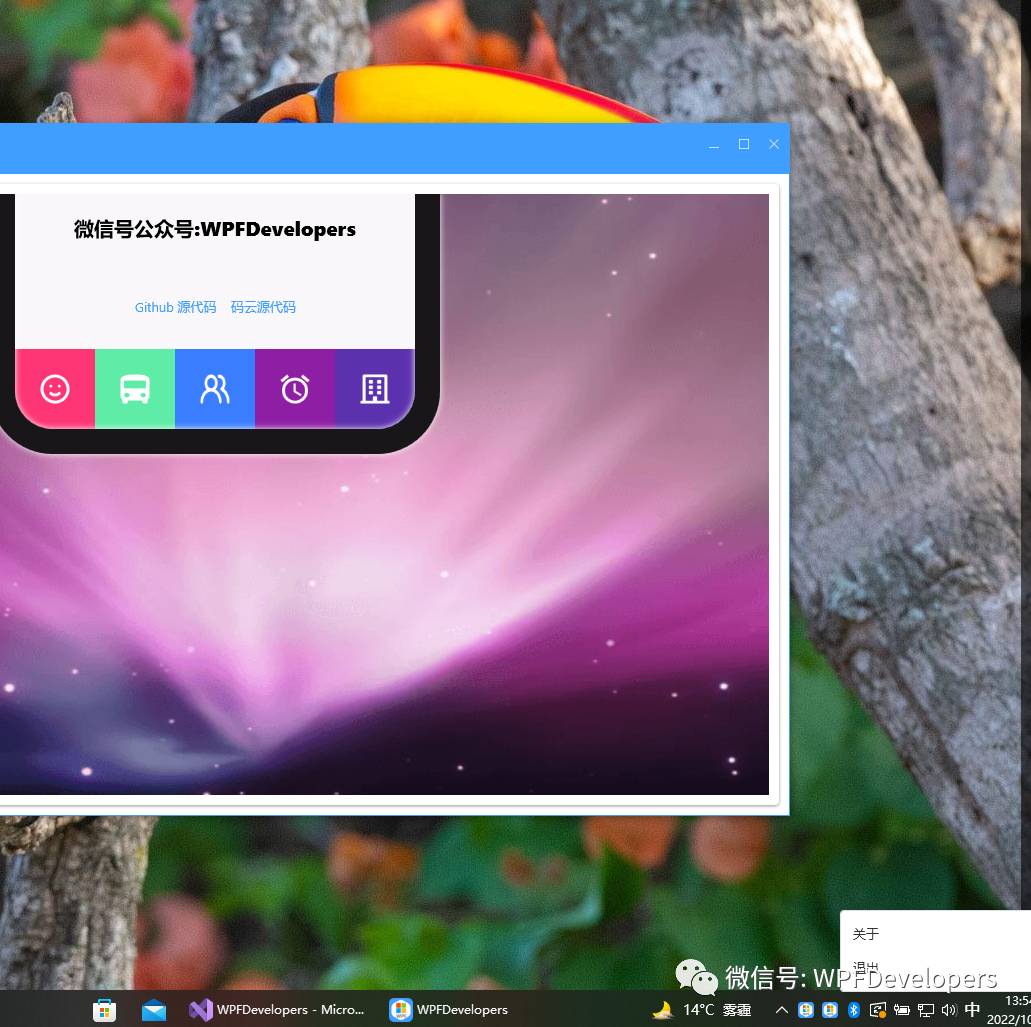
Task: Select the green bus icon tile
Action: (135, 389)
